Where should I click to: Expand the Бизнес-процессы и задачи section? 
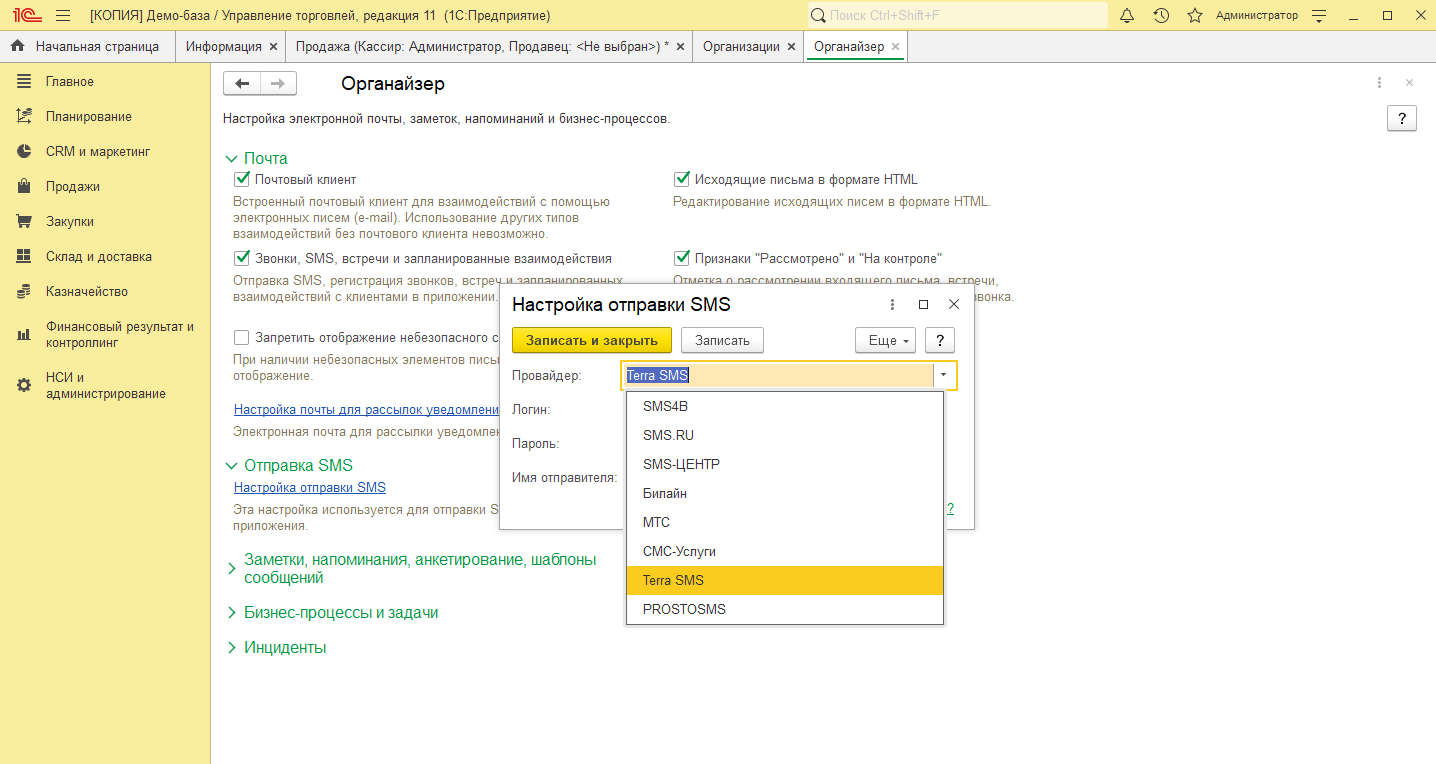pos(340,612)
